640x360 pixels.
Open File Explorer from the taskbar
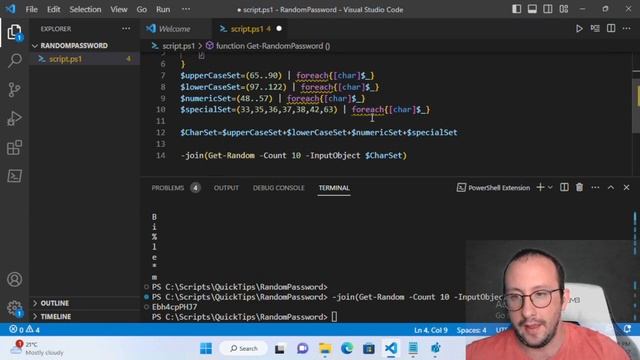pos(325,348)
